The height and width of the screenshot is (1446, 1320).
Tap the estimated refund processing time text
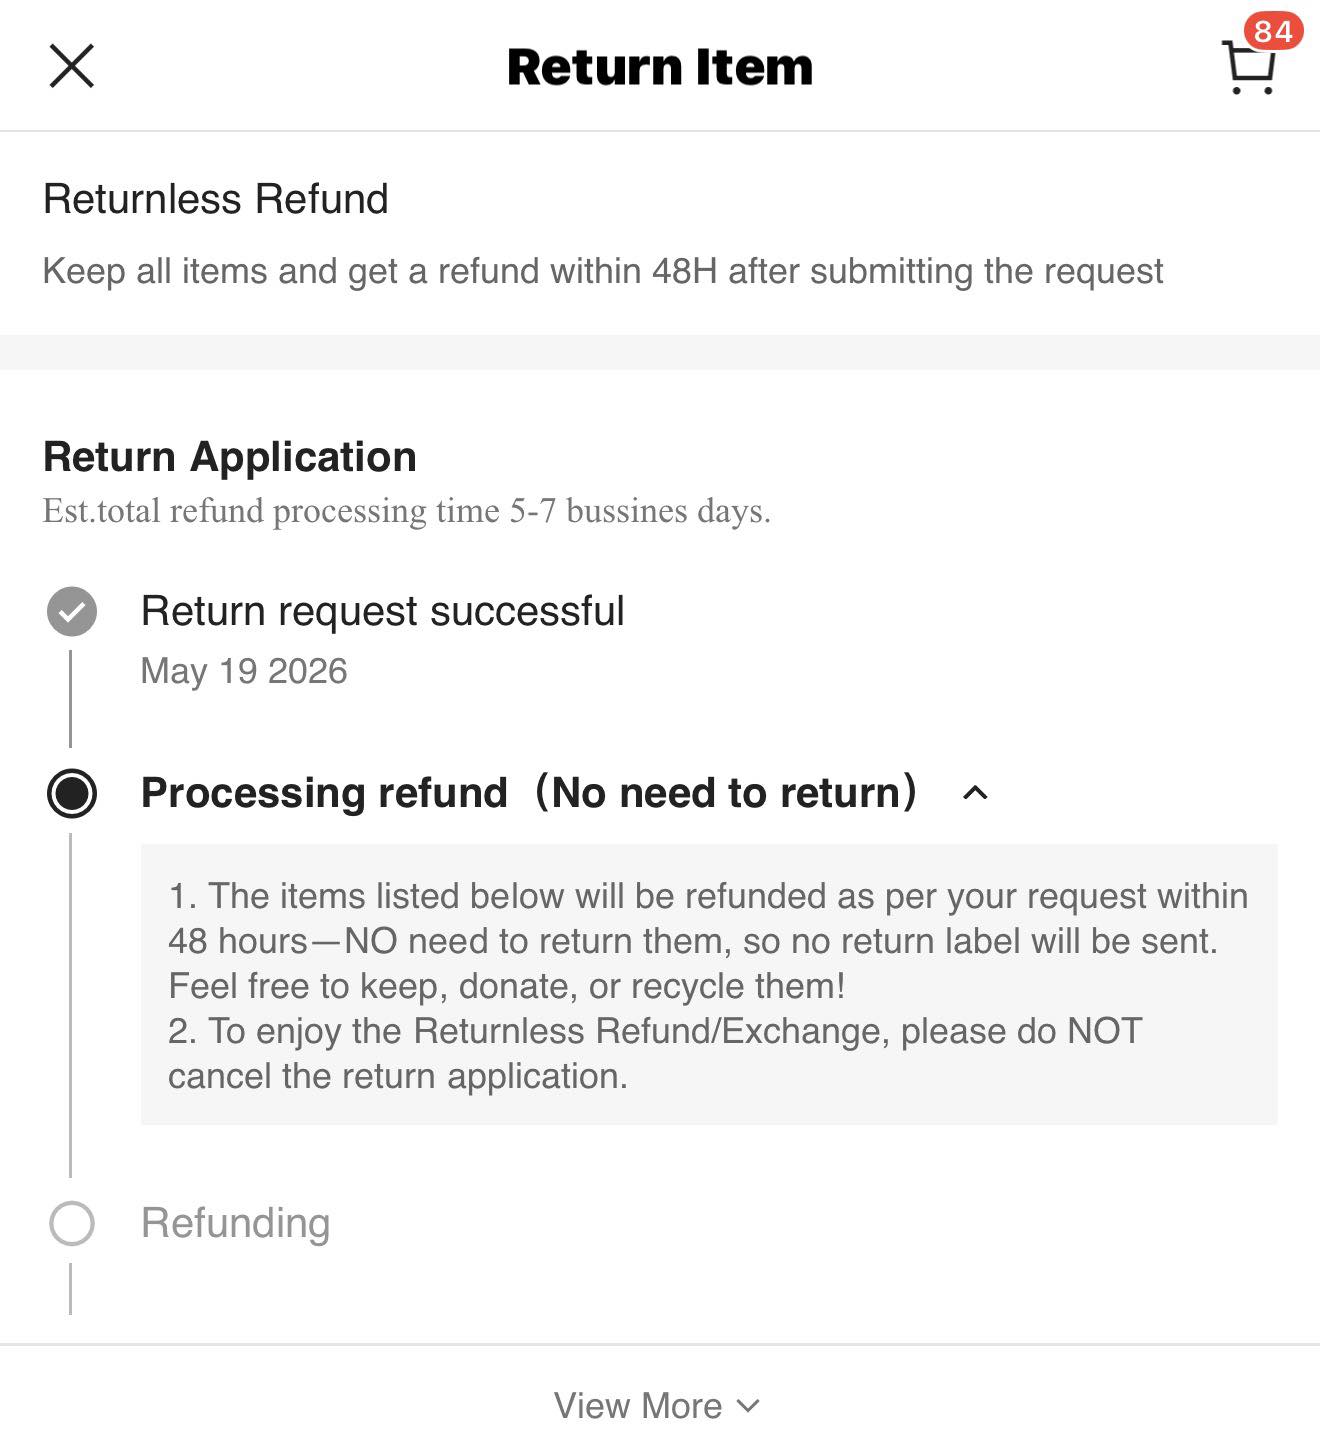pos(407,511)
